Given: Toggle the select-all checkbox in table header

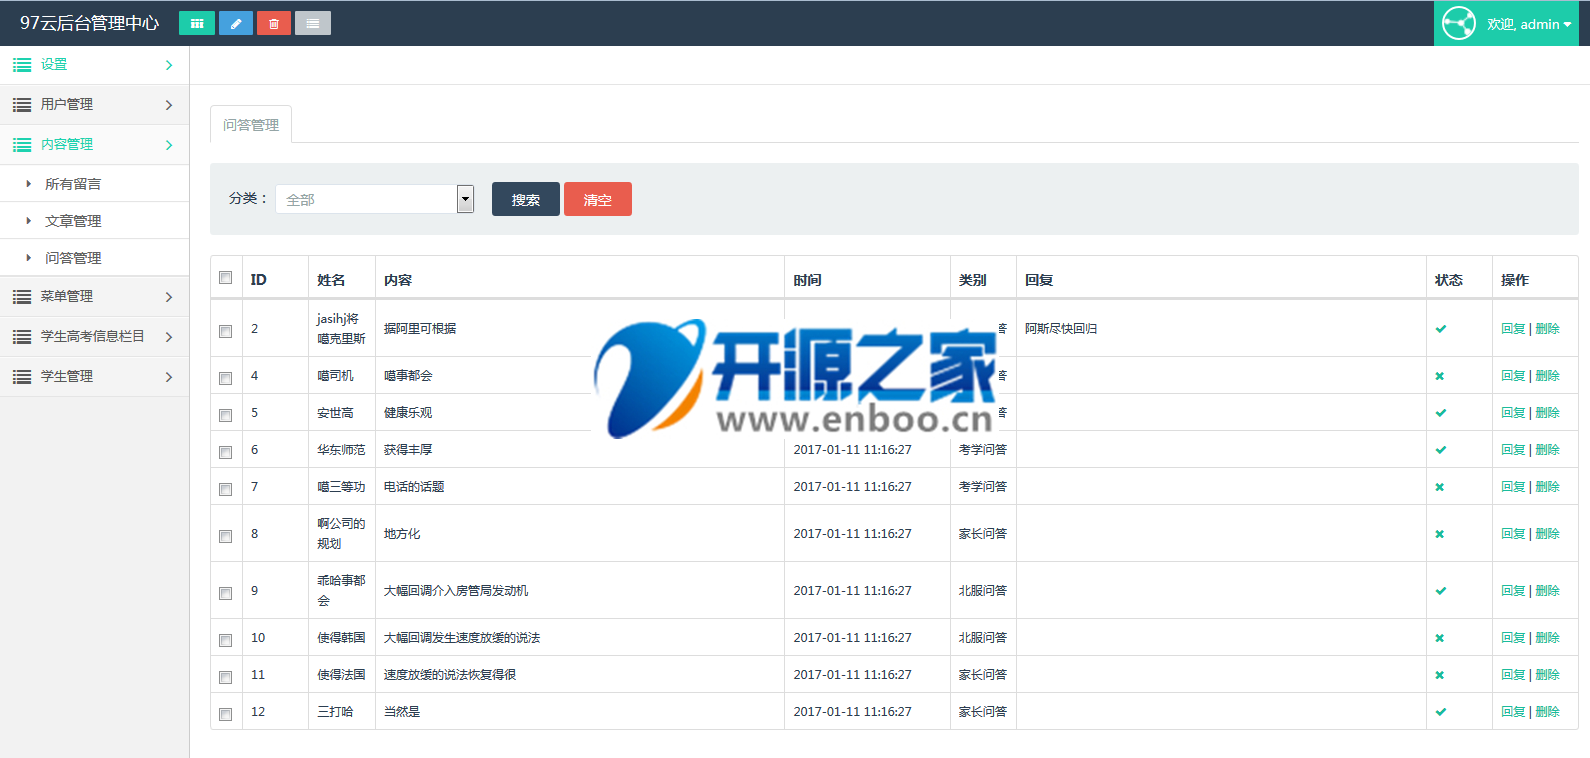Looking at the screenshot, I should [x=226, y=278].
